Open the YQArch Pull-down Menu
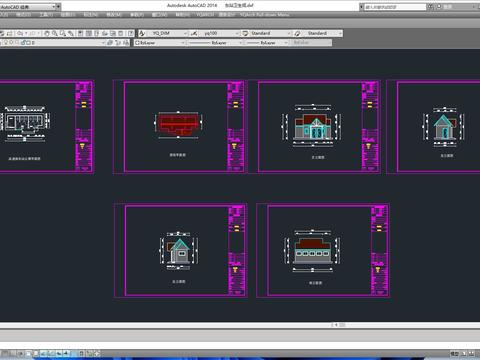Screen dimensions: 480x360 (264, 15)
